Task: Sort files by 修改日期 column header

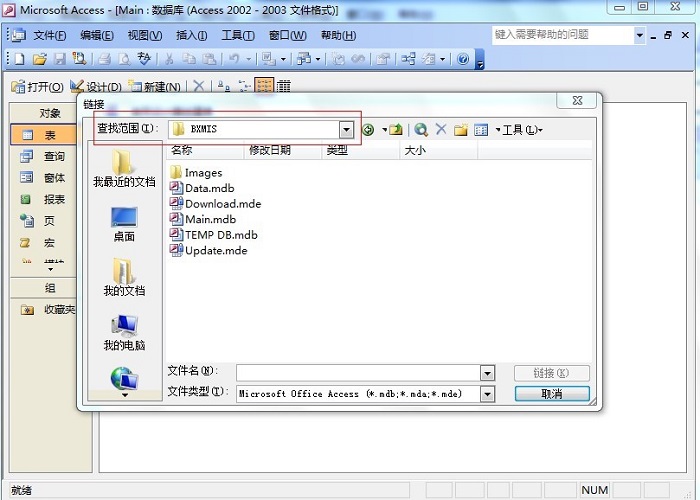Action: [283, 150]
